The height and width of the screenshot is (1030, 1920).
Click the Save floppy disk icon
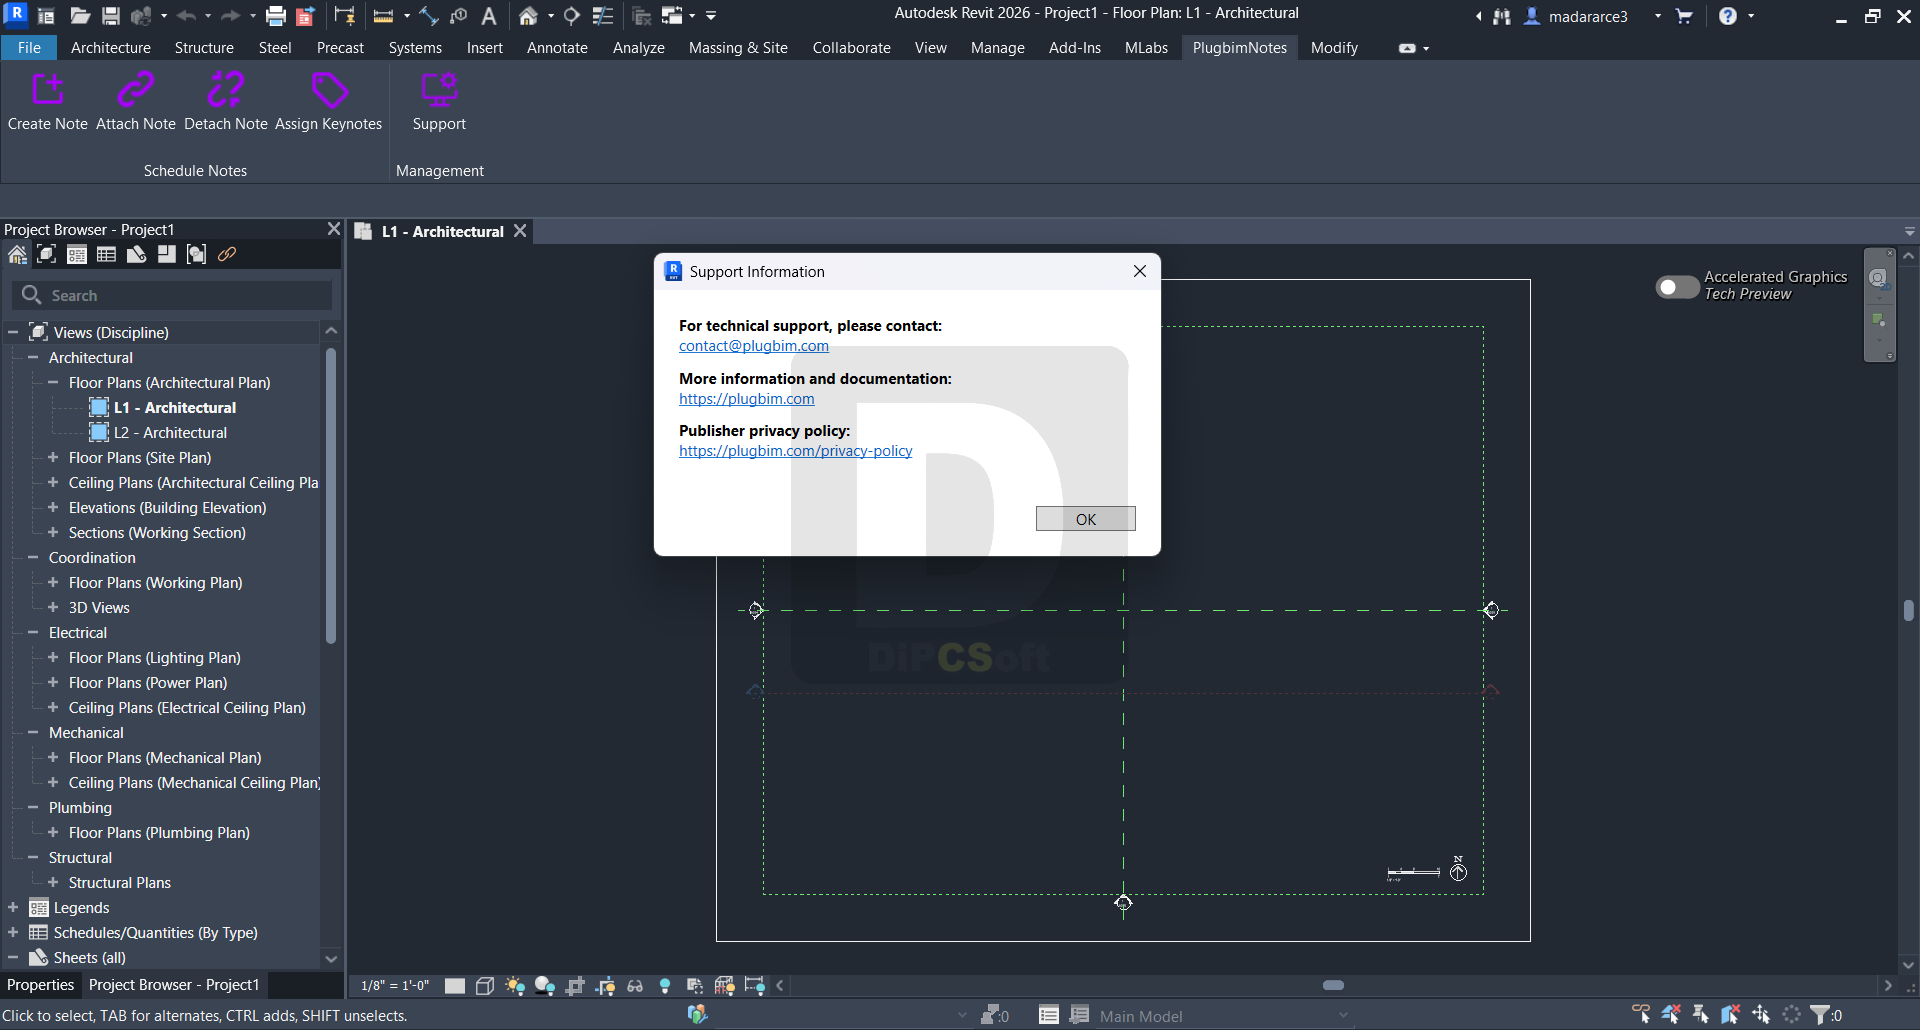[111, 16]
